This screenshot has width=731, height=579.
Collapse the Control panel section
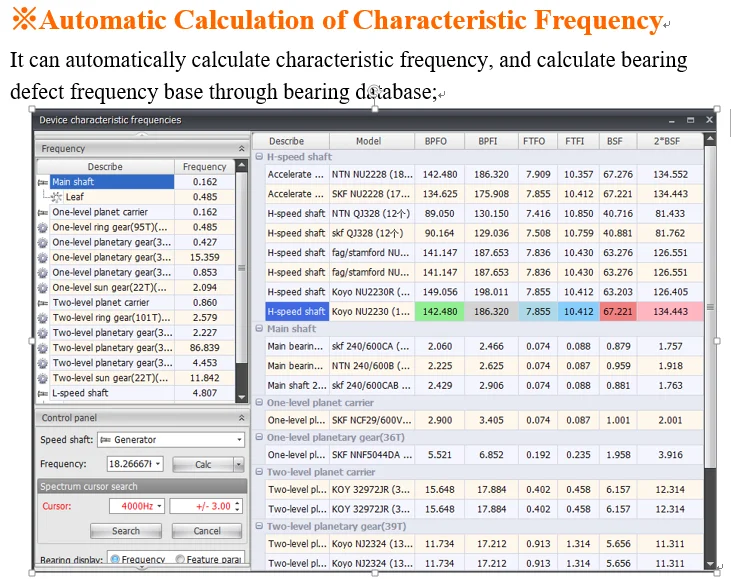(240, 418)
